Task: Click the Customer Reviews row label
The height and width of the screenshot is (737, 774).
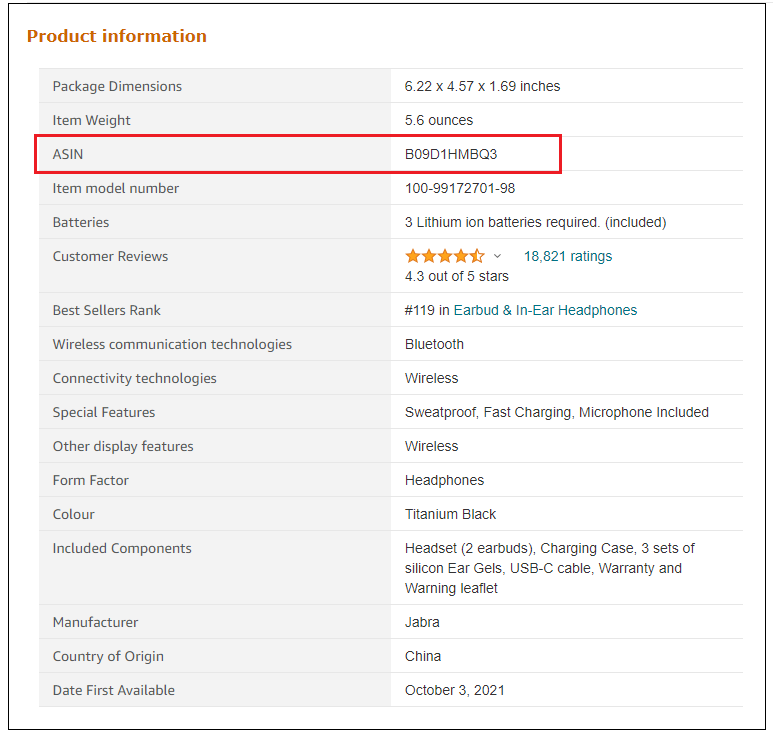Action: click(110, 256)
